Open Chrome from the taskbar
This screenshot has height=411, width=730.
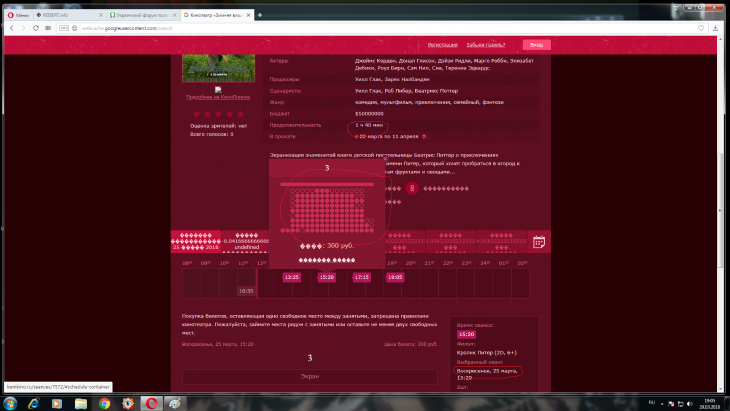pos(104,402)
